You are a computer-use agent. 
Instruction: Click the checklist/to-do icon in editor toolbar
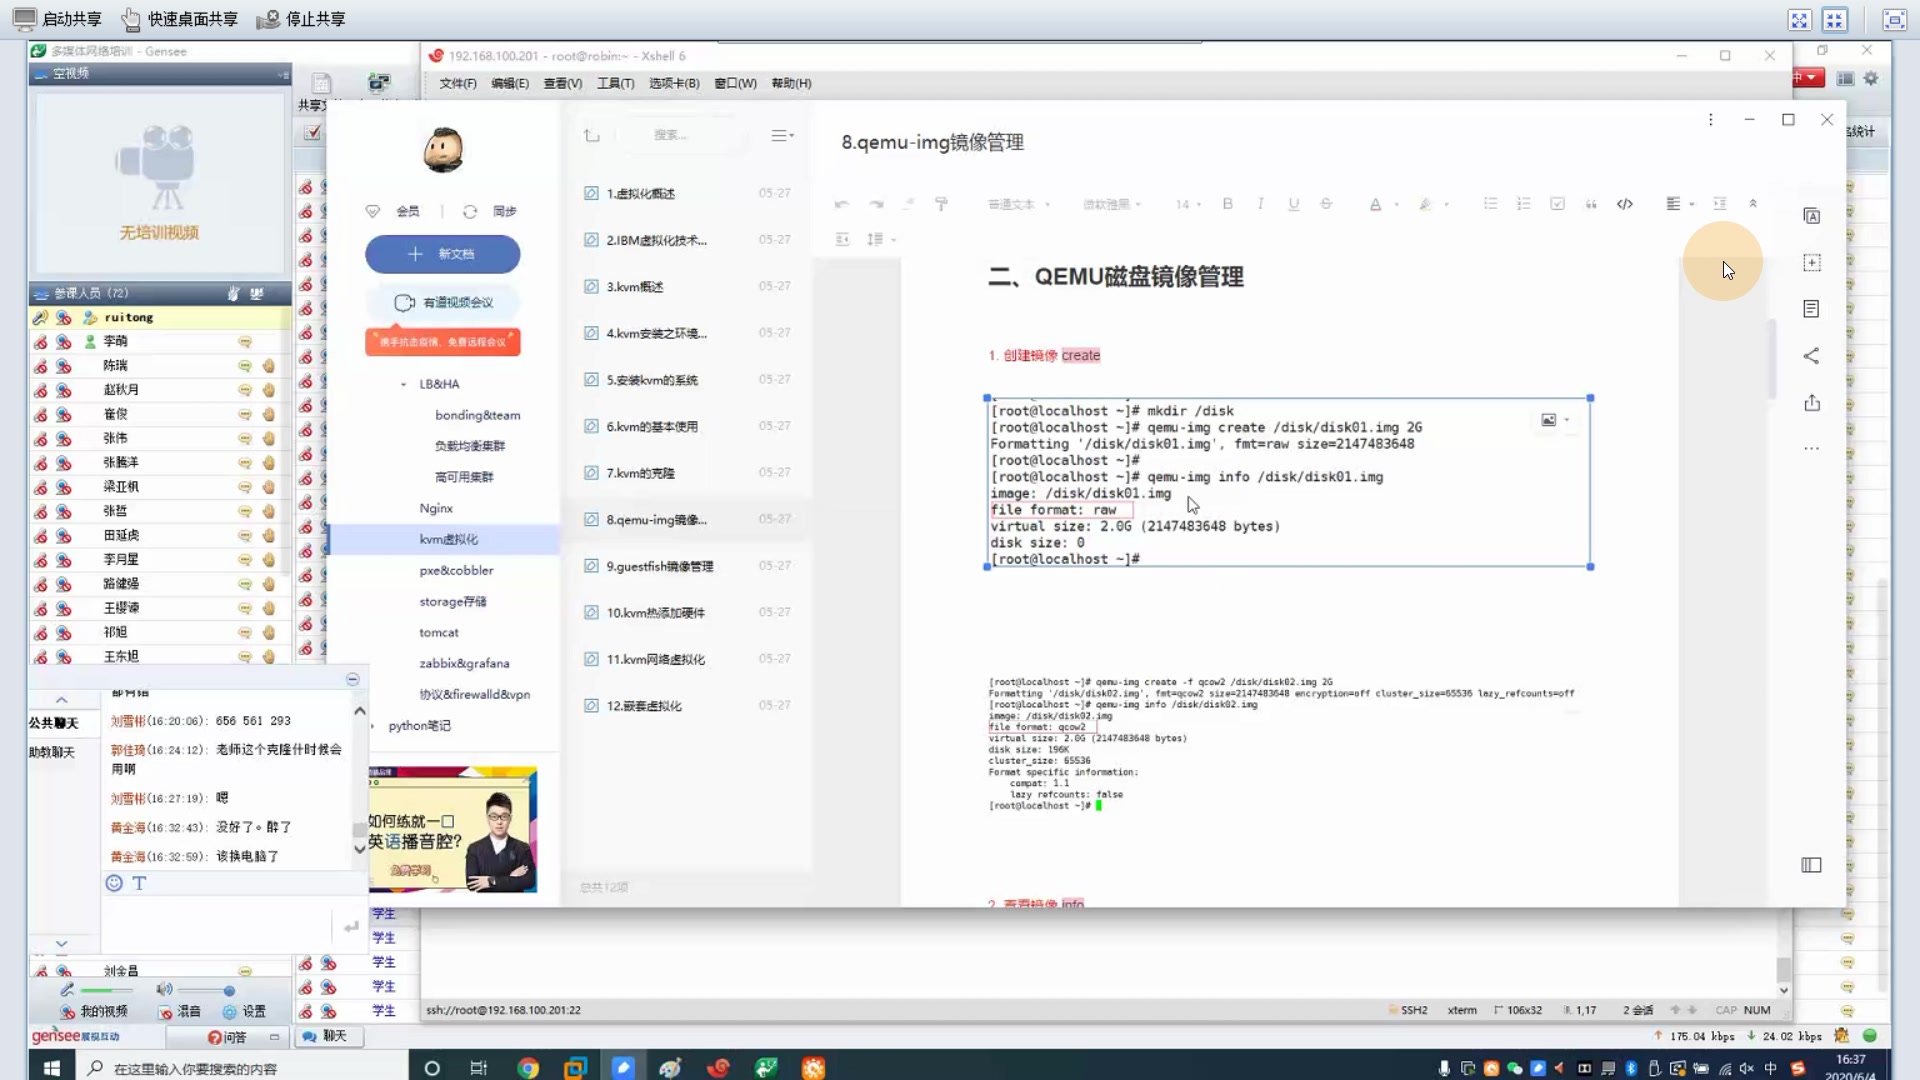(x=1557, y=204)
